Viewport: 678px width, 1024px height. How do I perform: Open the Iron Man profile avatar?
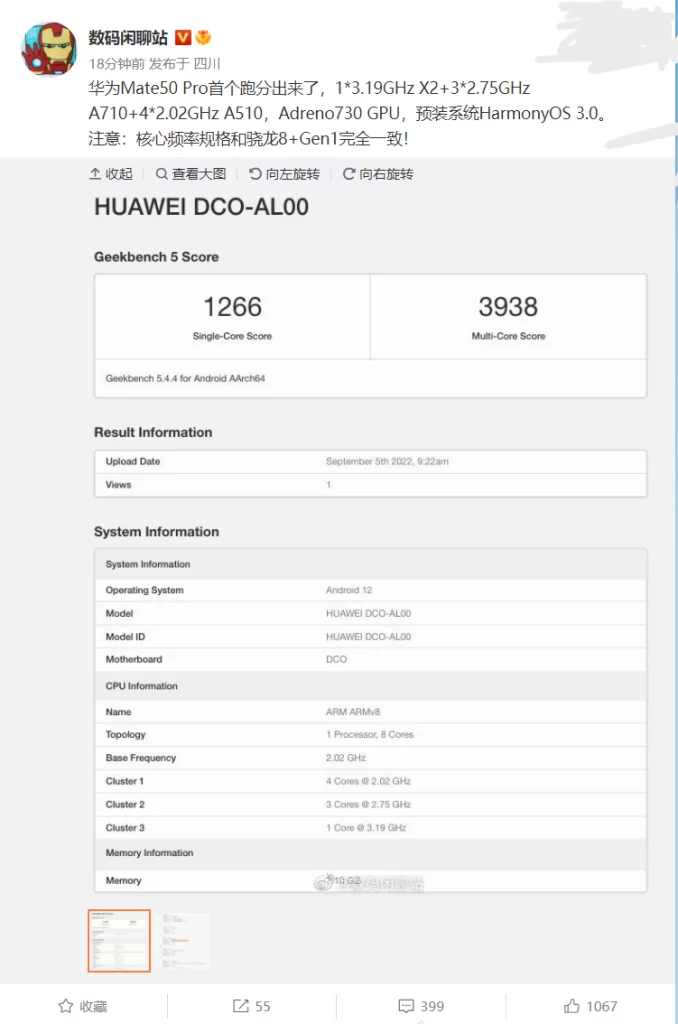[49, 49]
